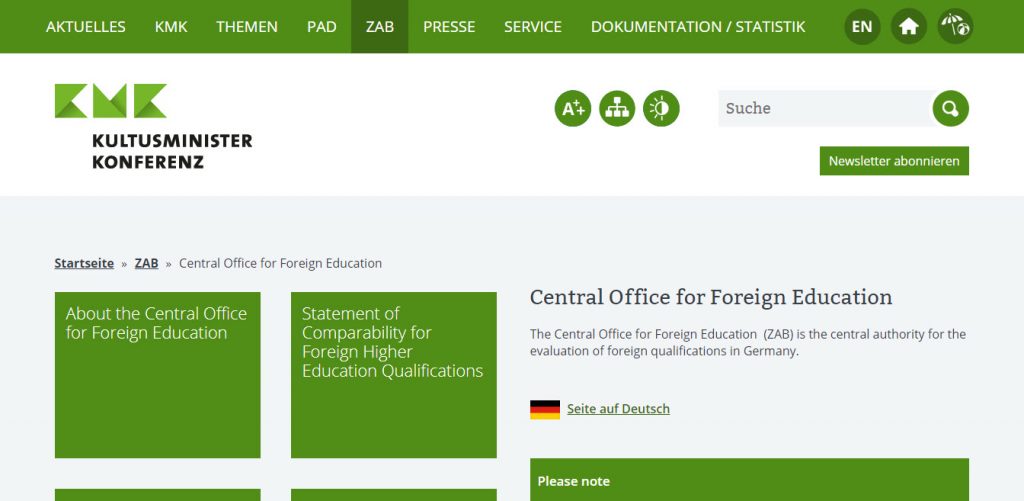Follow the Seite auf Deutsch link
This screenshot has height=501, width=1024.
618,409
